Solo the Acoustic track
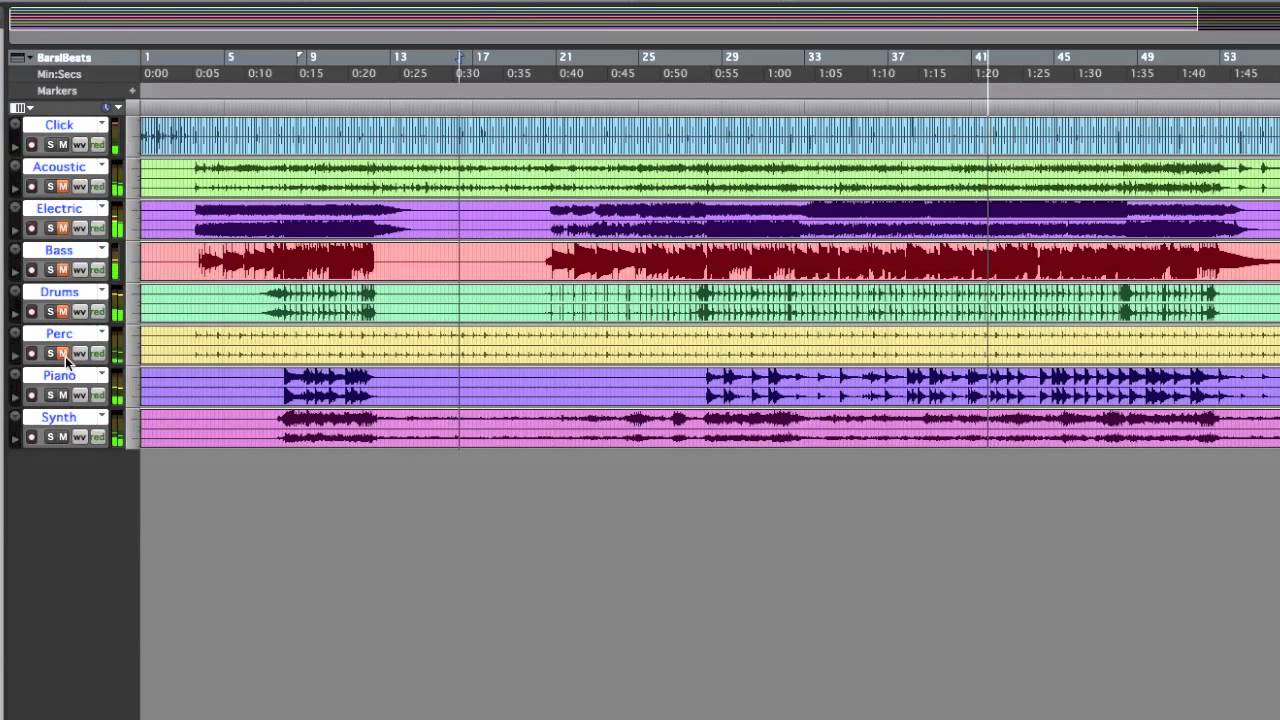The image size is (1280, 720). click(x=50, y=187)
